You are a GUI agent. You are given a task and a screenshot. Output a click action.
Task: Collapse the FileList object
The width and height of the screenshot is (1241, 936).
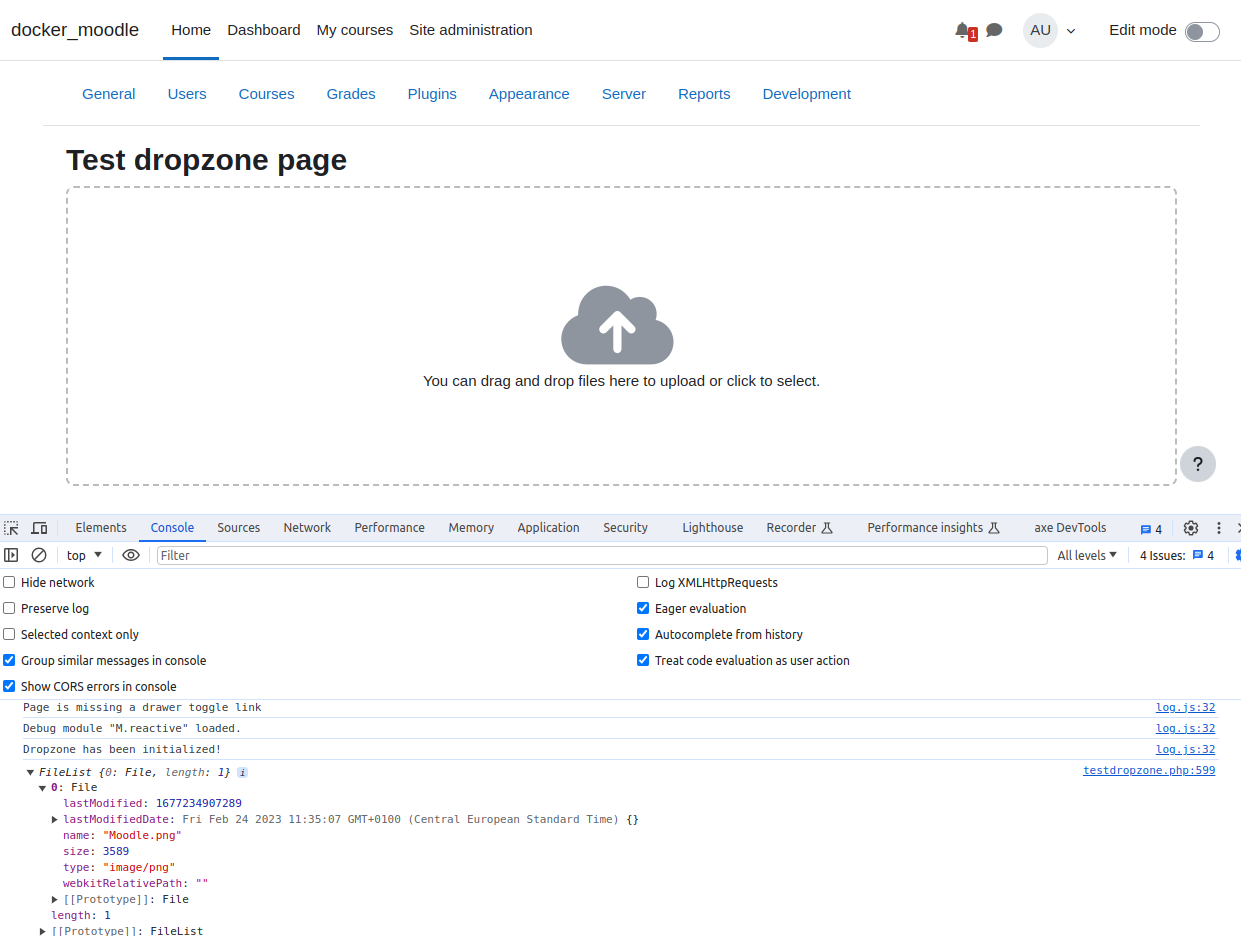point(31,772)
